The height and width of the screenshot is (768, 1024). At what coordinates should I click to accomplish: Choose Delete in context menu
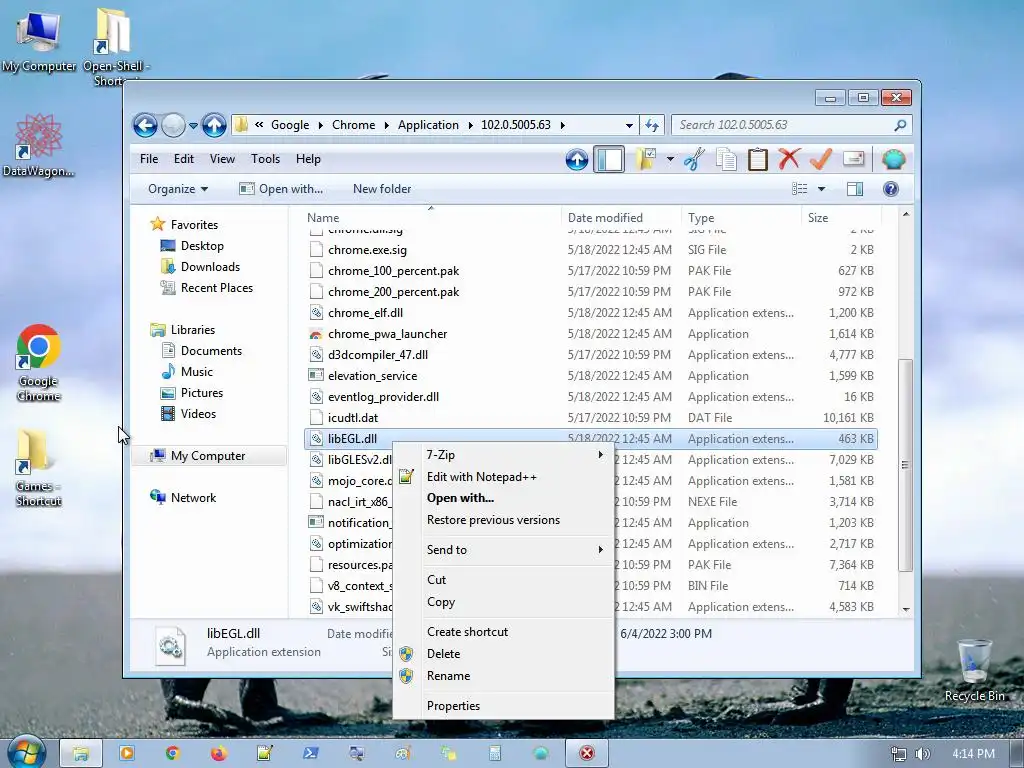[504, 654]
